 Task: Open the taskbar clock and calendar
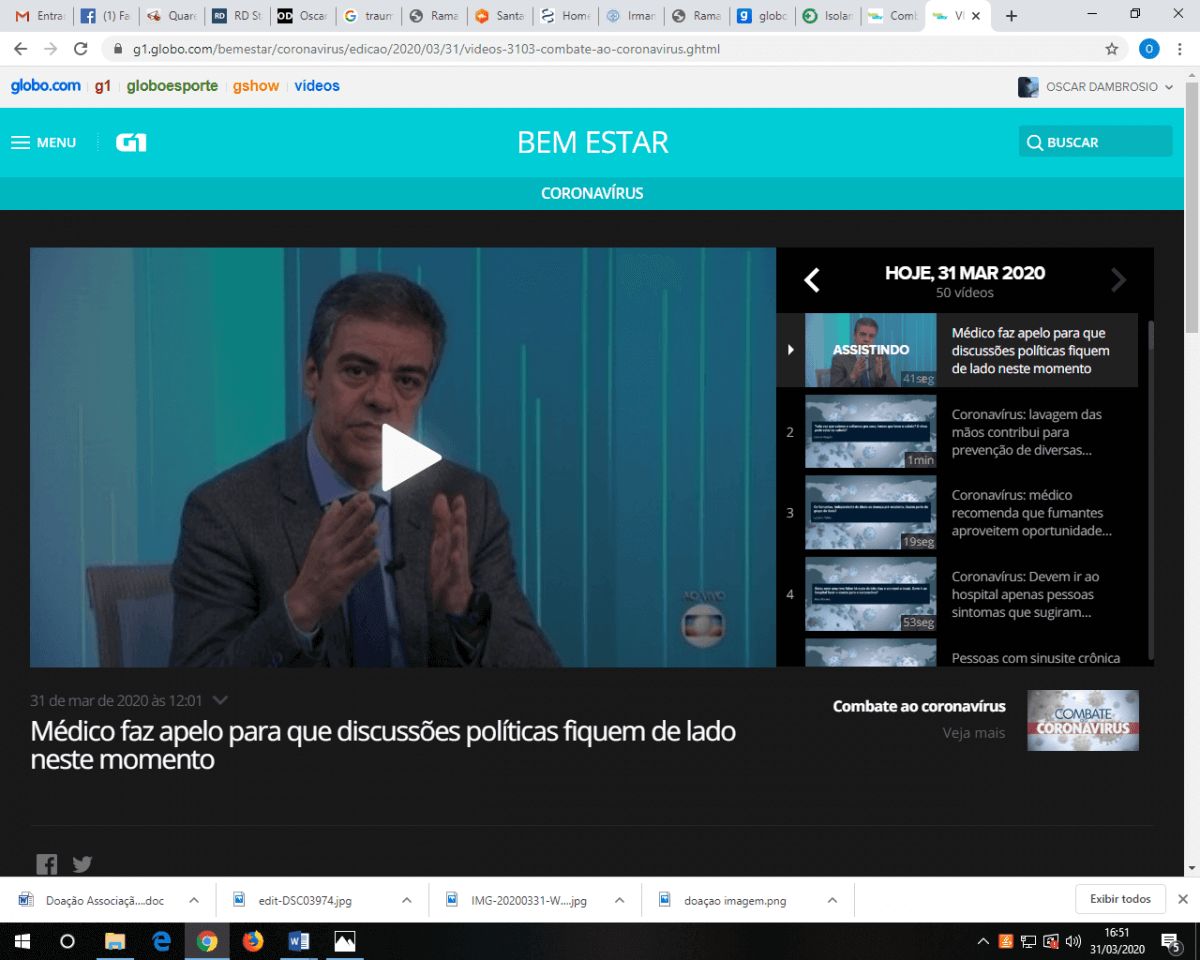[x=1117, y=941]
